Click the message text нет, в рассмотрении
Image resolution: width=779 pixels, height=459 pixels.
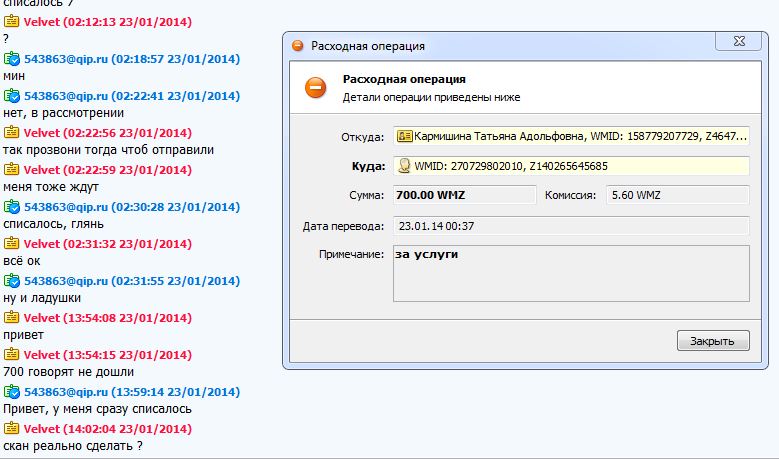(x=64, y=113)
